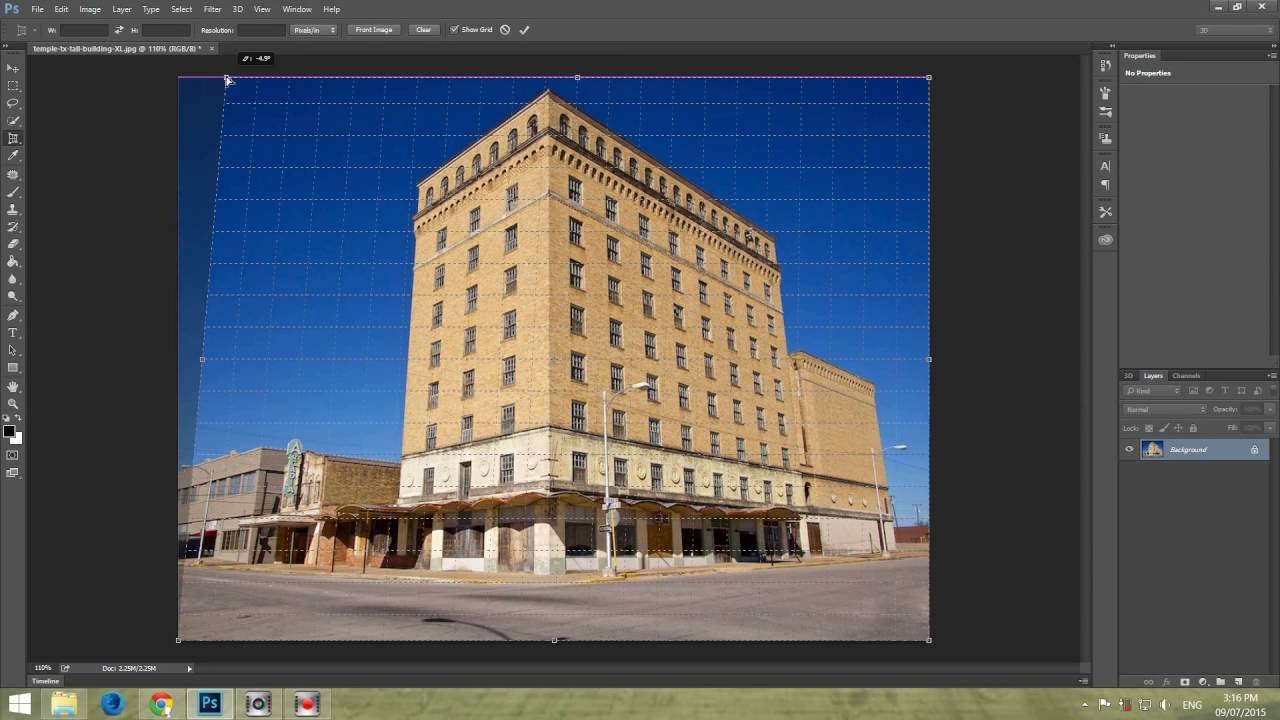Click the foreground color swatch
1280x720 pixels.
click(x=9, y=431)
